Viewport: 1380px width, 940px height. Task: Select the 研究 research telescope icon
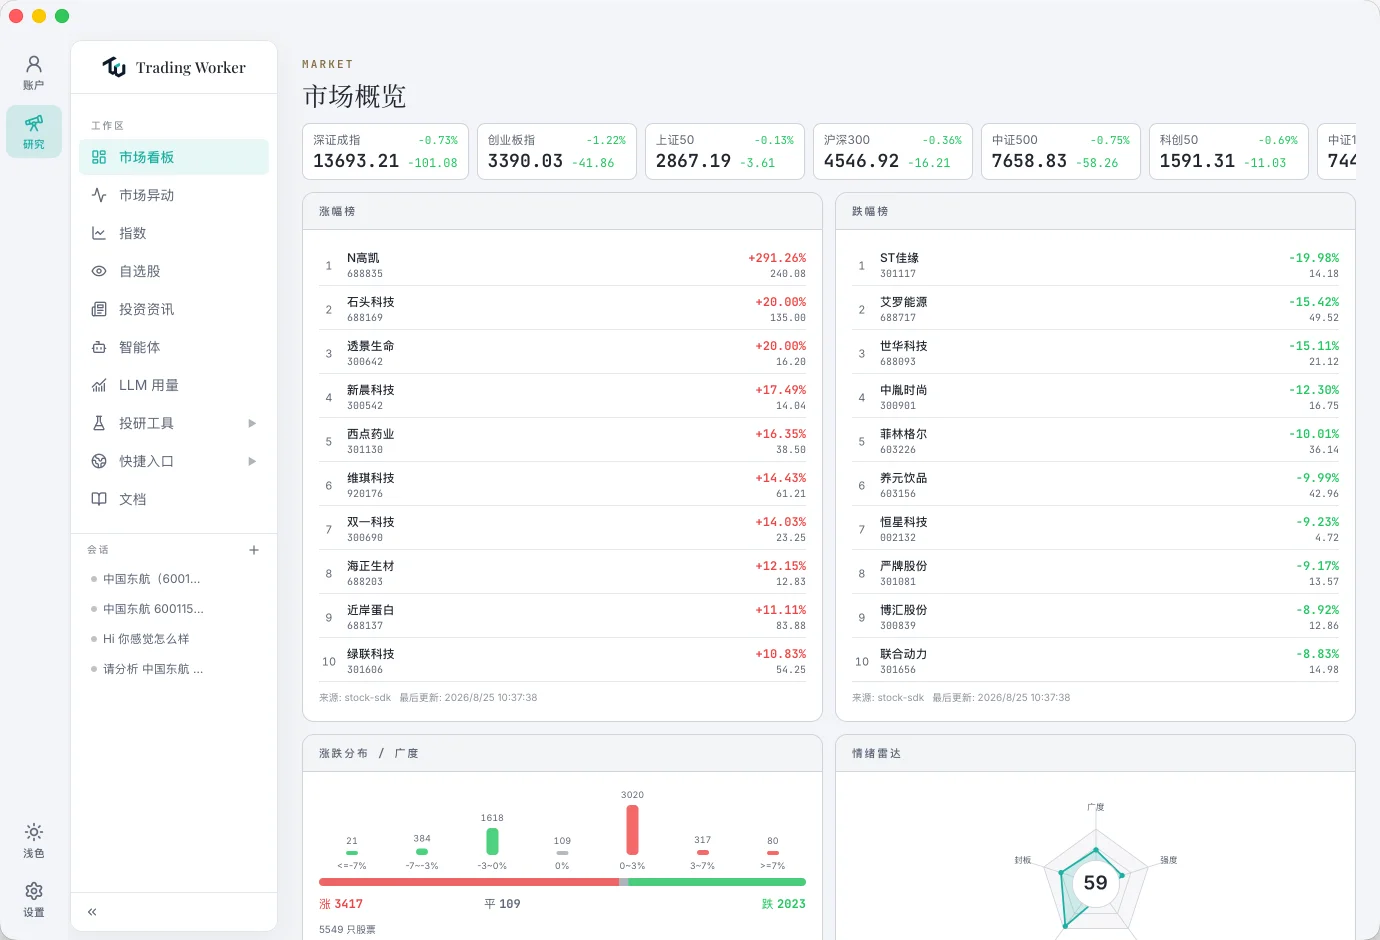click(x=34, y=131)
